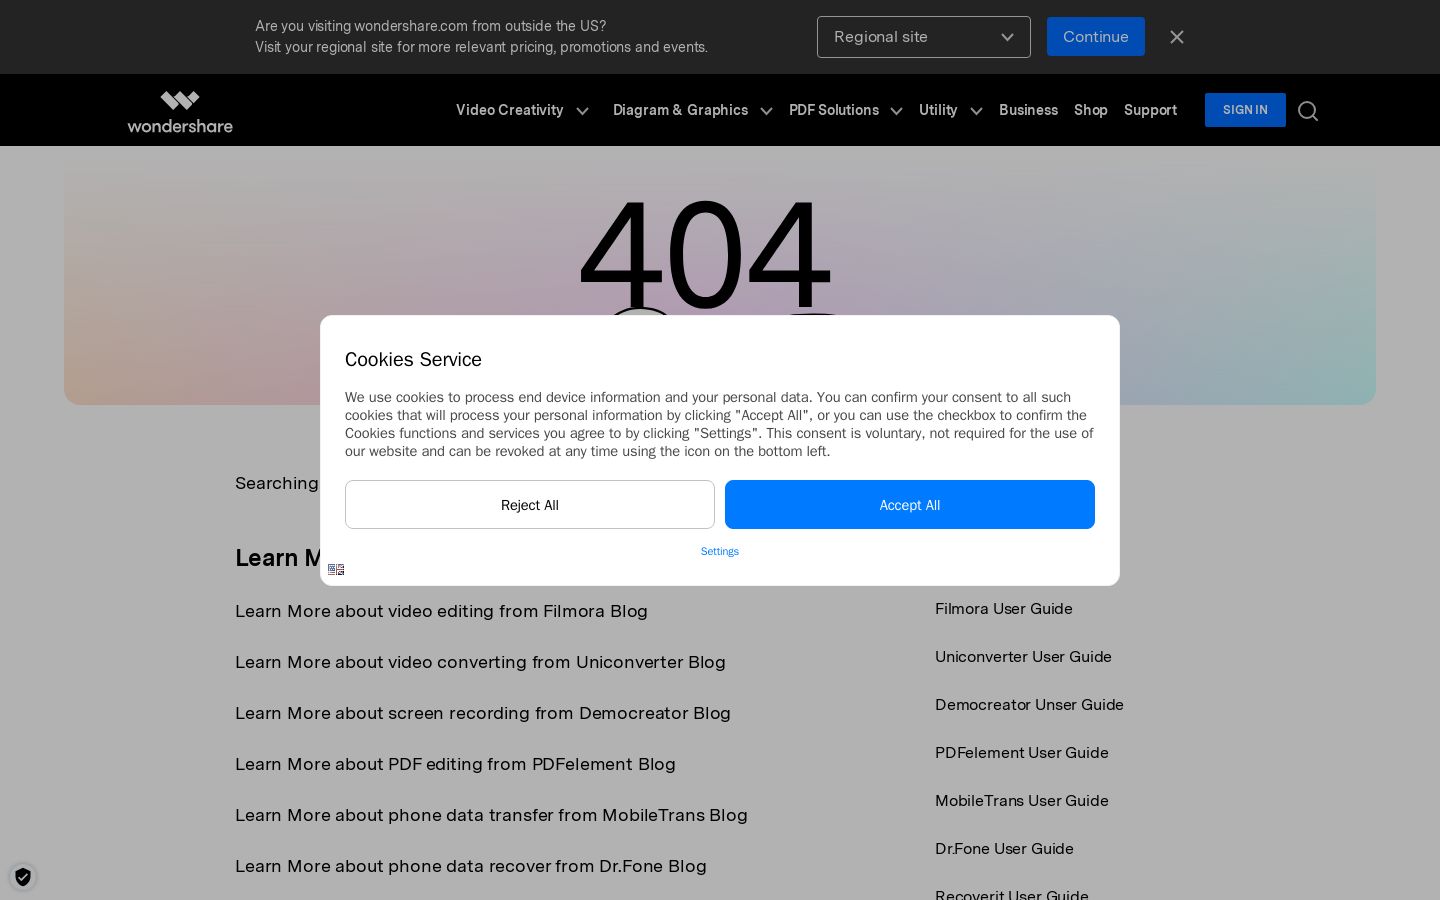Image resolution: width=1440 pixels, height=900 pixels.
Task: Go to the Shop page
Action: (1091, 110)
